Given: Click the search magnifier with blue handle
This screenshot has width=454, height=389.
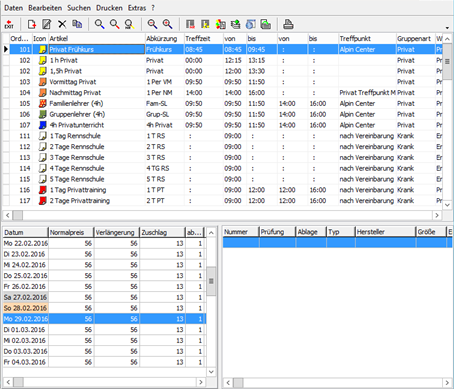Looking at the screenshot, I should click(x=99, y=24).
